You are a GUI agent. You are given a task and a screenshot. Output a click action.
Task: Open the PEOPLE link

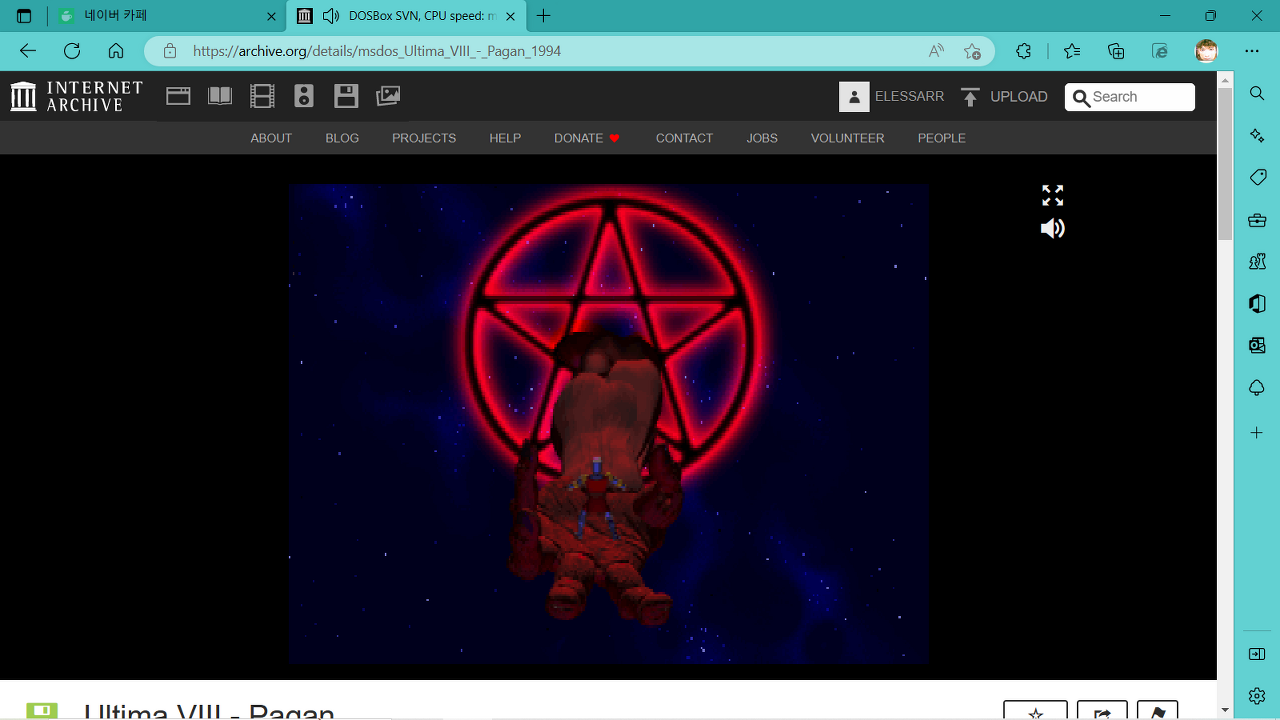tap(942, 138)
